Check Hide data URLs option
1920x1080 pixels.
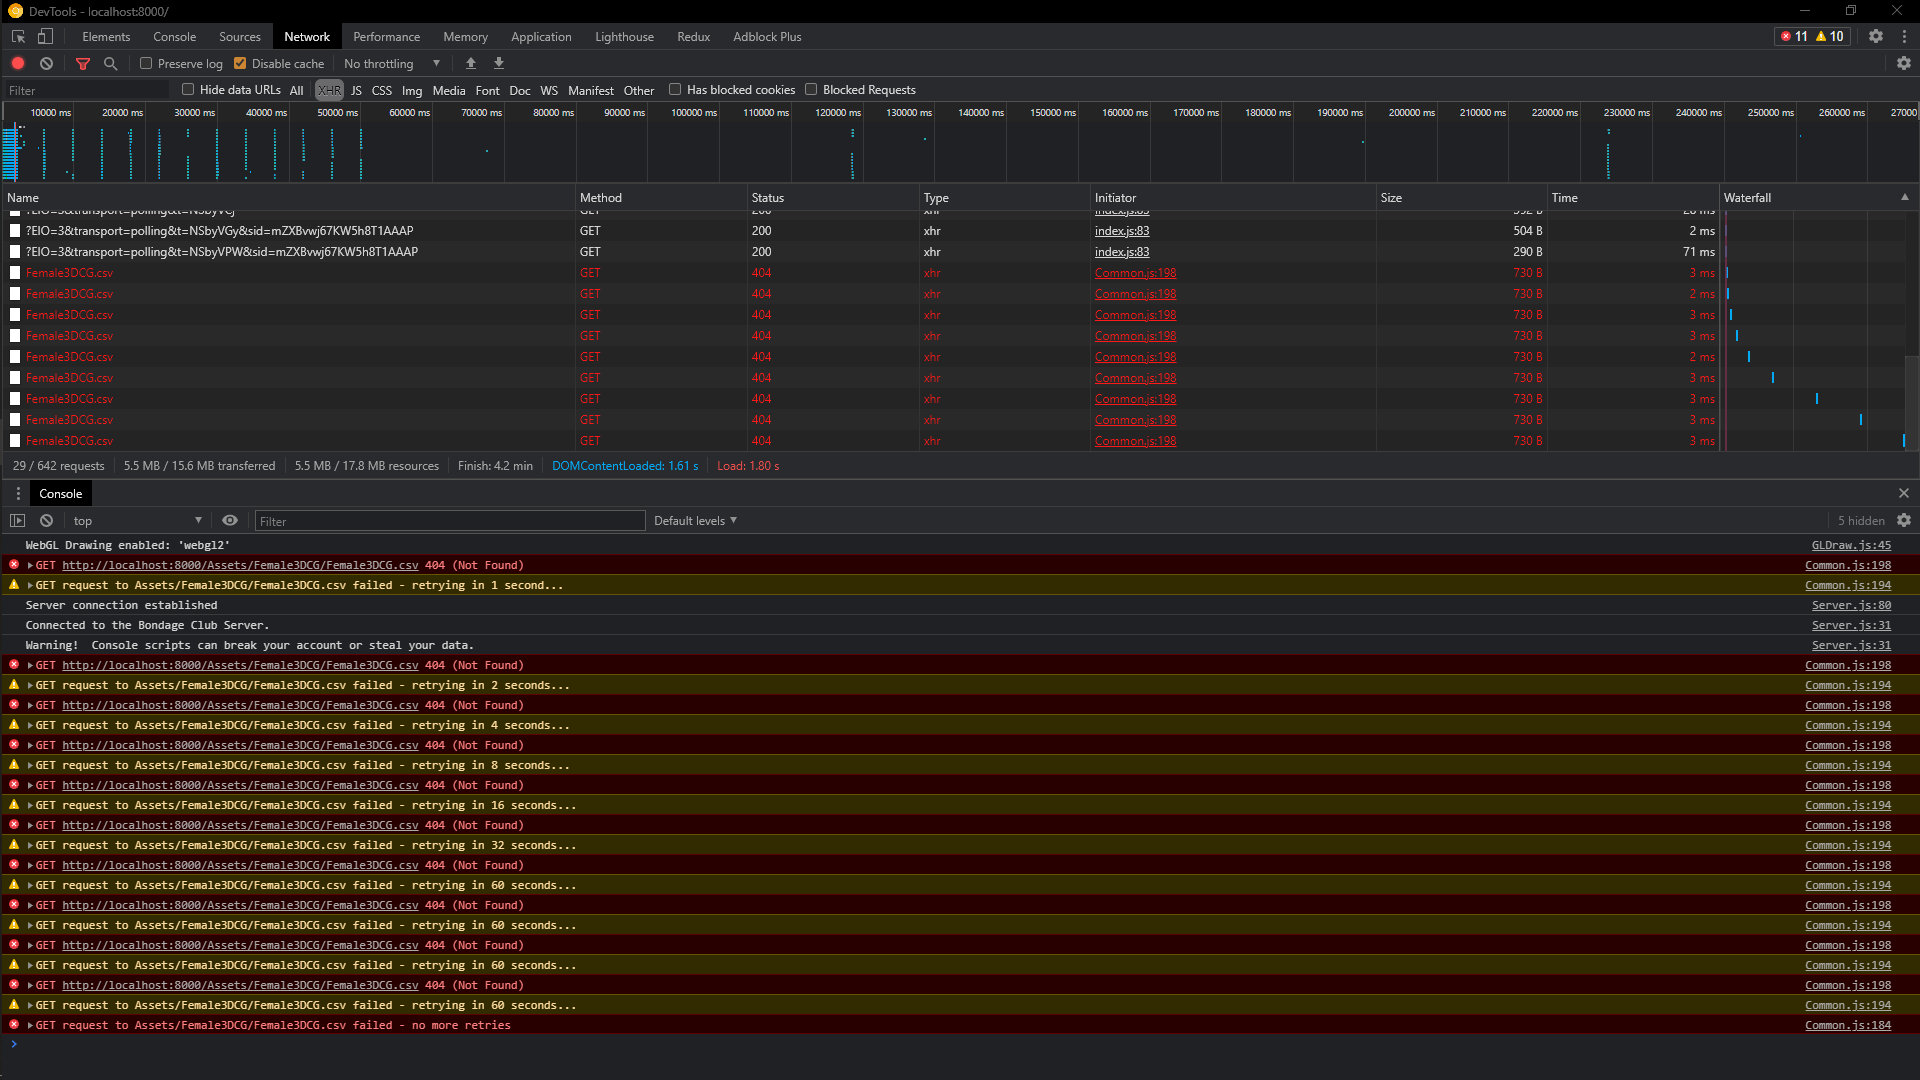point(188,89)
